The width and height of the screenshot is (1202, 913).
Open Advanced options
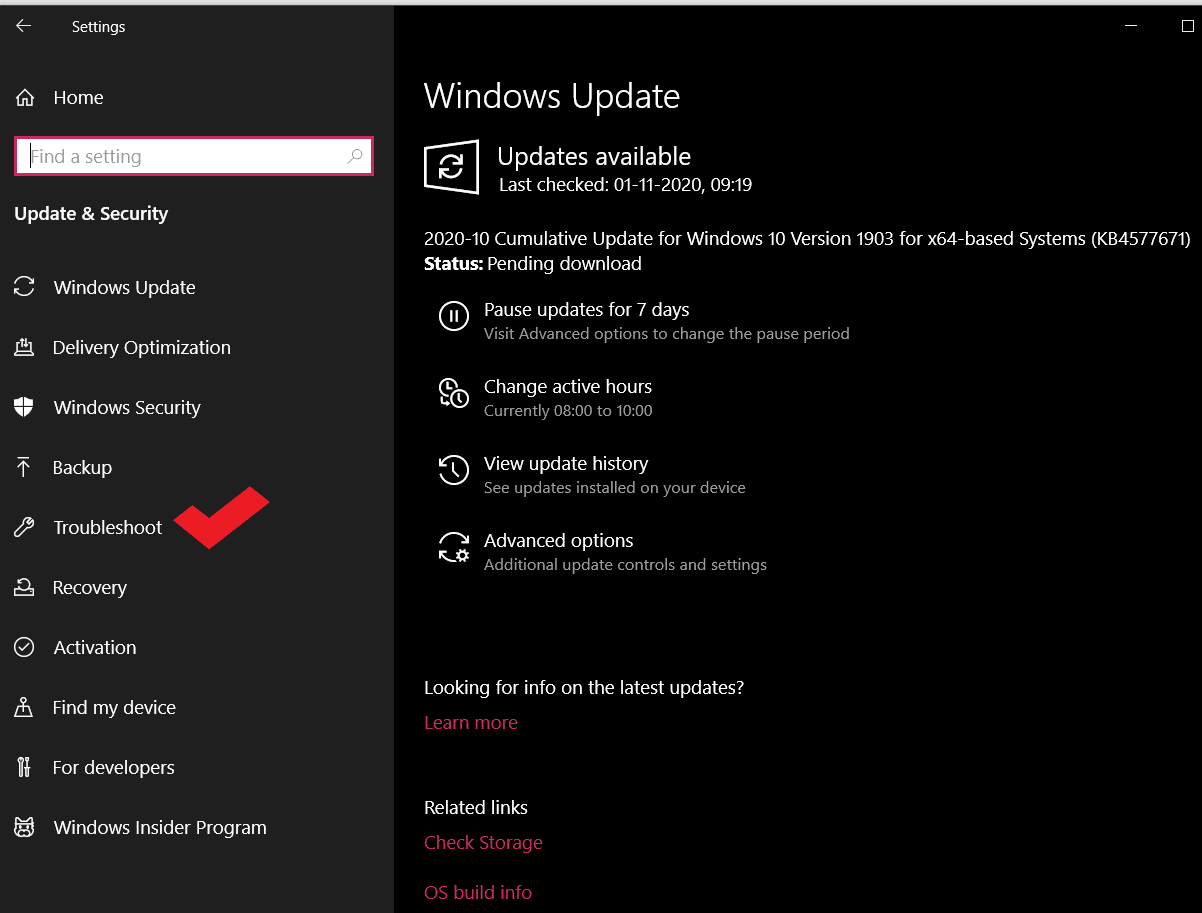point(558,540)
